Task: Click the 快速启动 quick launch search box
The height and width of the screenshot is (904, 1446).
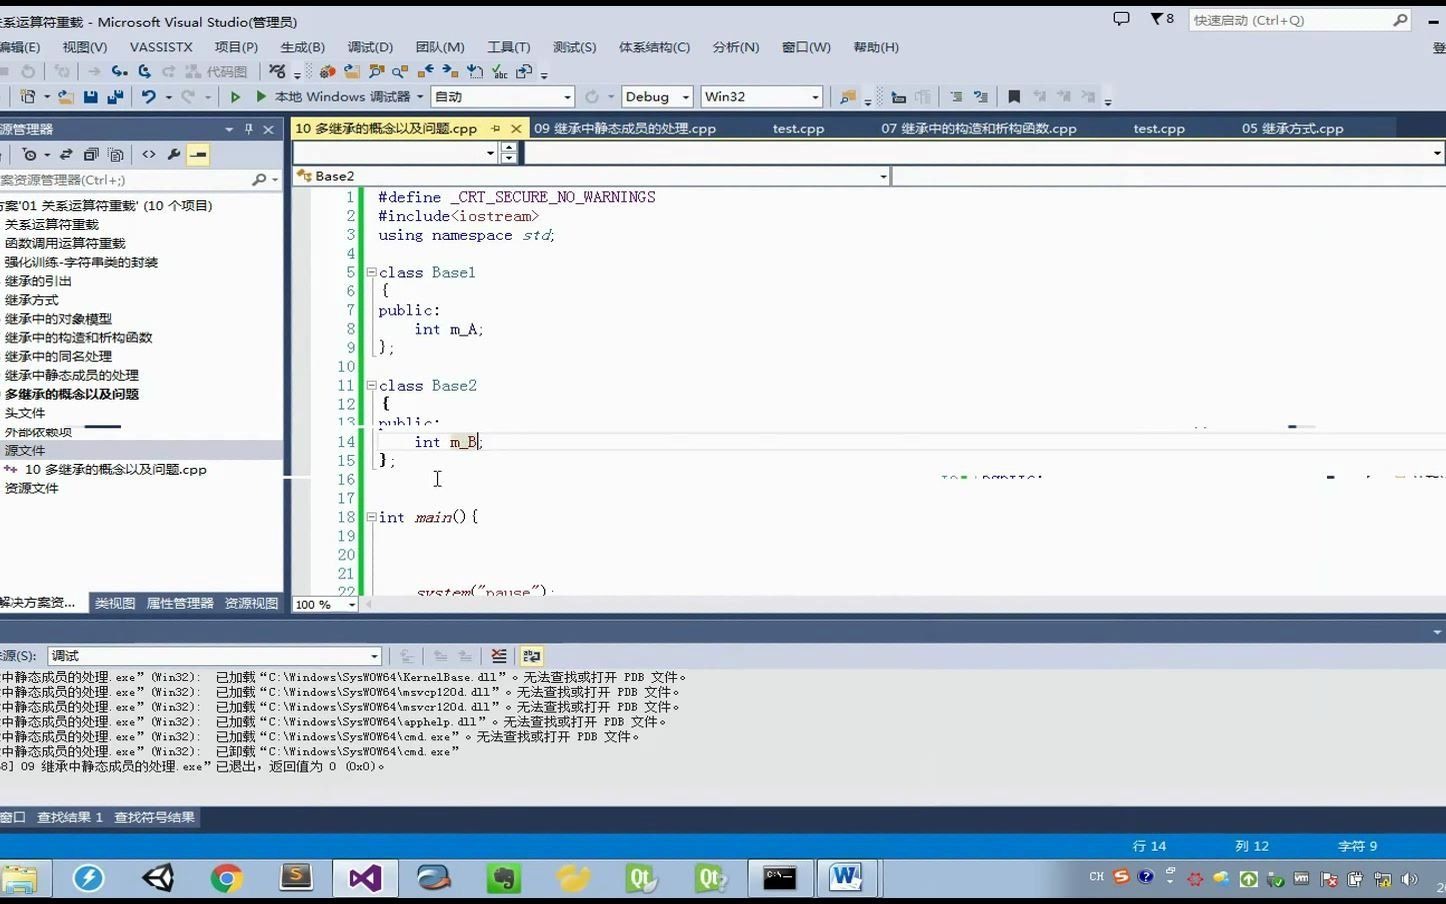Action: click(1299, 20)
